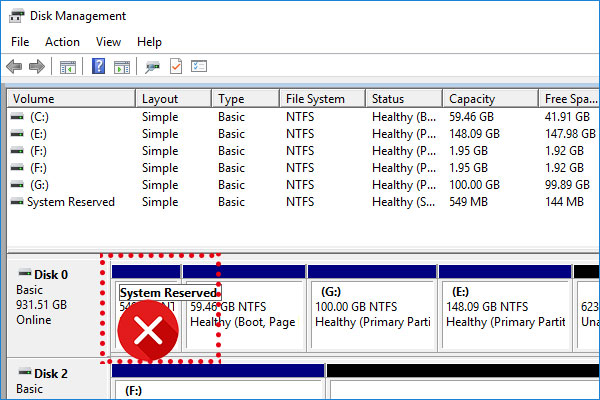Select the Disk 2 label in graphical view
The width and height of the screenshot is (600, 400).
click(x=51, y=373)
